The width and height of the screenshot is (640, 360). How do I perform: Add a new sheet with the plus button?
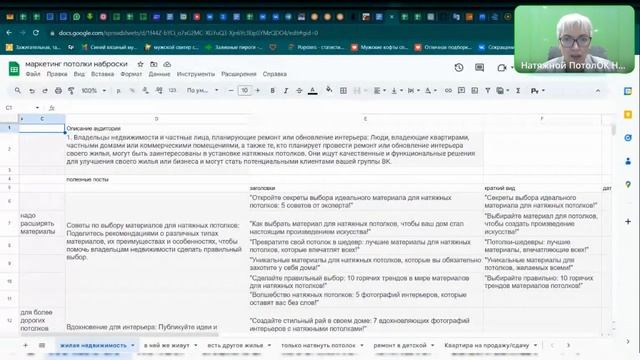pos(26,345)
